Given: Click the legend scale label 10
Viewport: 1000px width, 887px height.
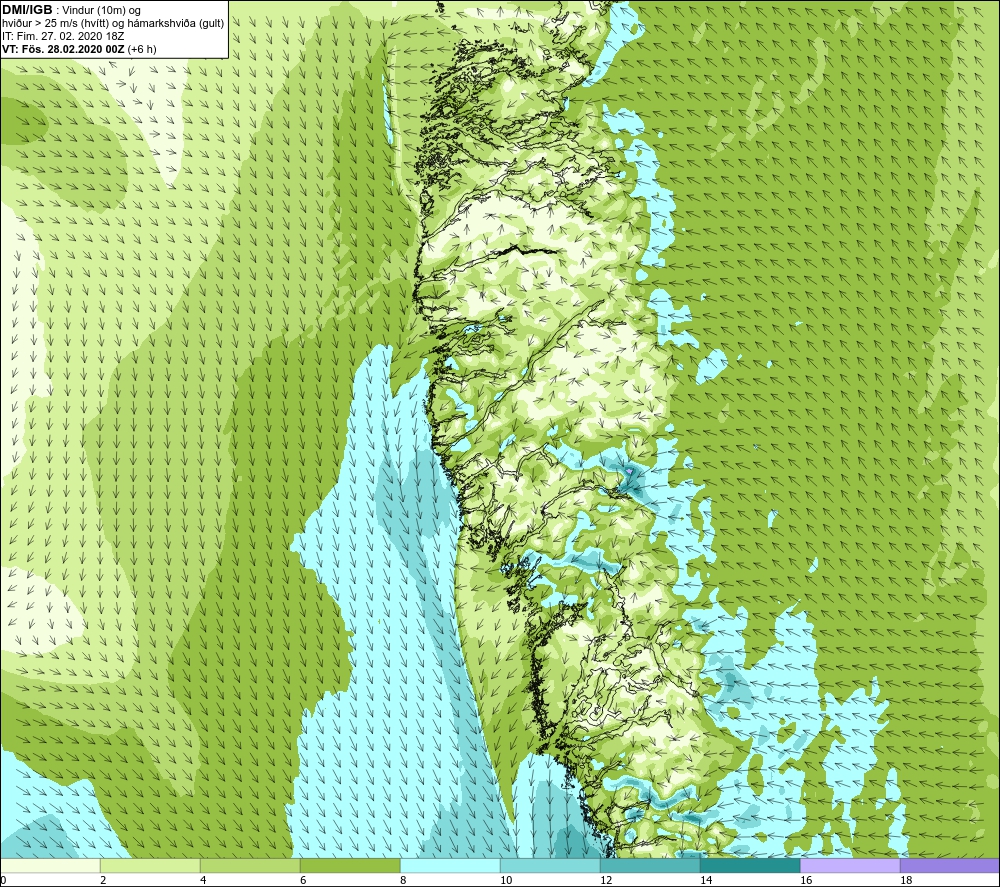Looking at the screenshot, I should (505, 881).
